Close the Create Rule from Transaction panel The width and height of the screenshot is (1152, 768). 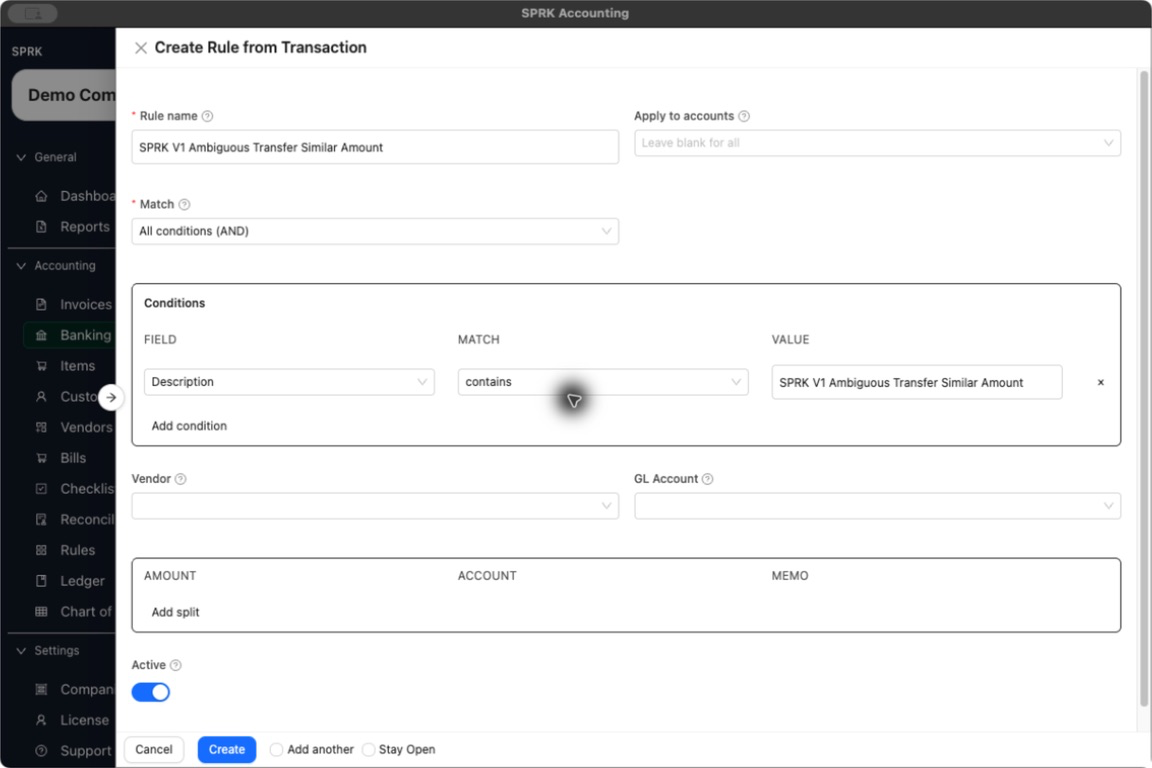point(141,48)
